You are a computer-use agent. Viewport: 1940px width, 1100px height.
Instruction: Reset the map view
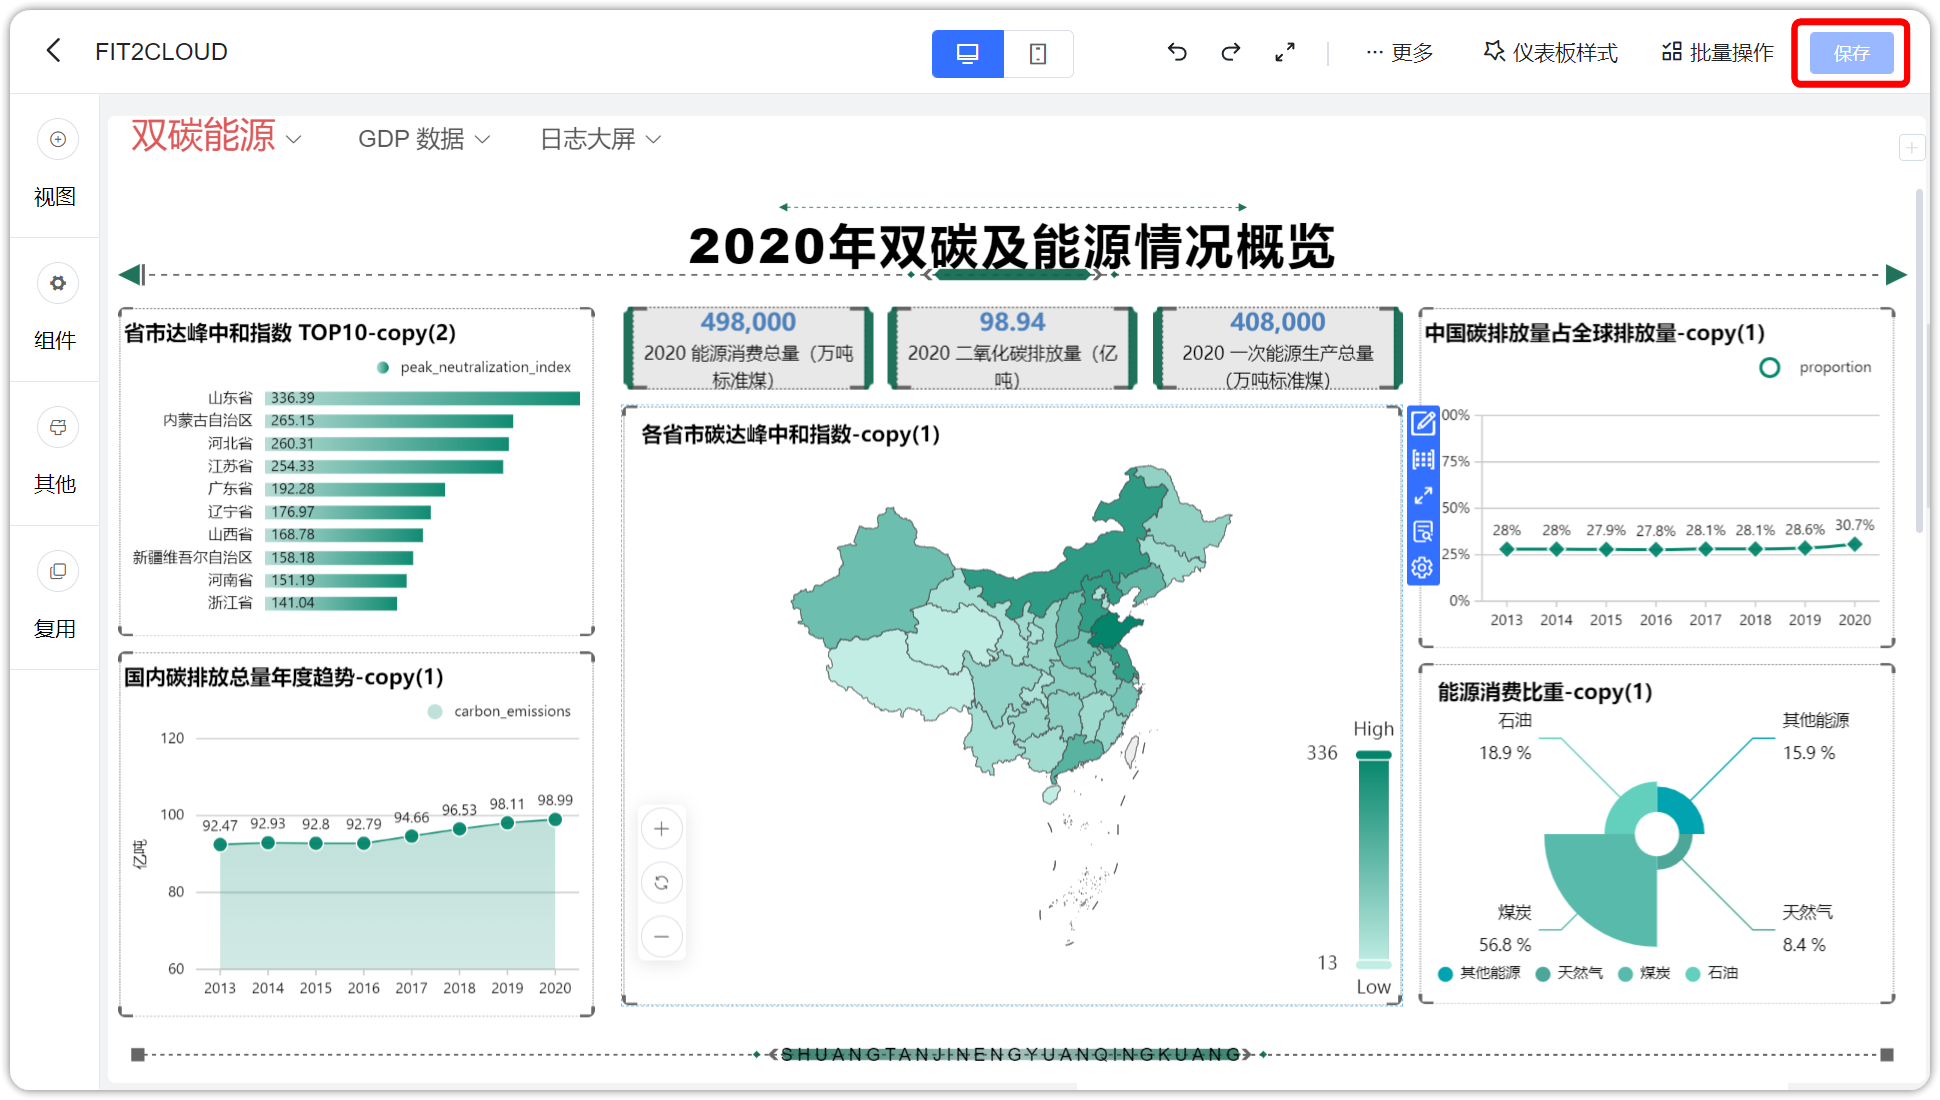pos(662,882)
